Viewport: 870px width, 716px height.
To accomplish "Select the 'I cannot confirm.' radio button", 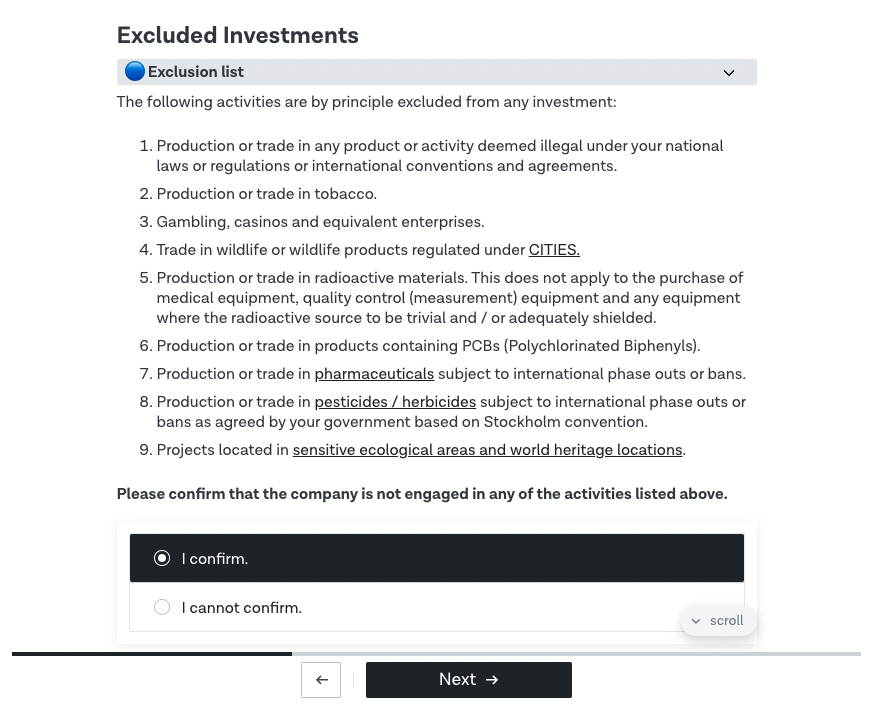I will pos(162,607).
